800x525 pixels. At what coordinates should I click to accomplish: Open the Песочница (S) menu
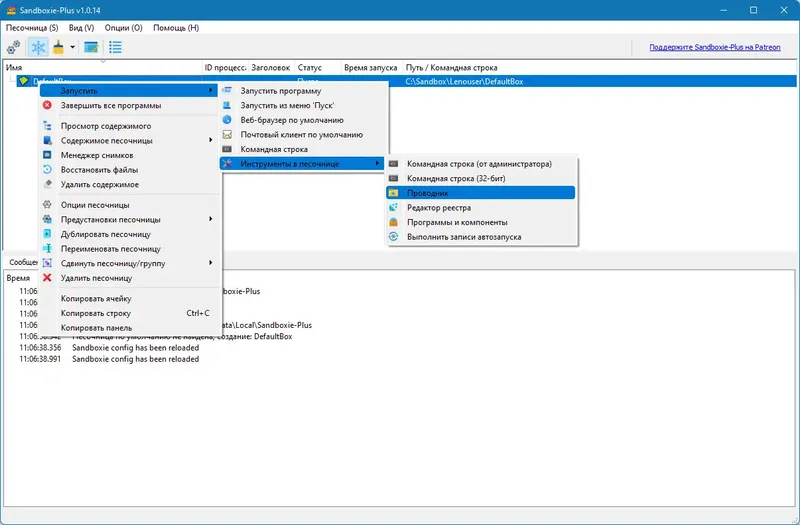tap(32, 28)
